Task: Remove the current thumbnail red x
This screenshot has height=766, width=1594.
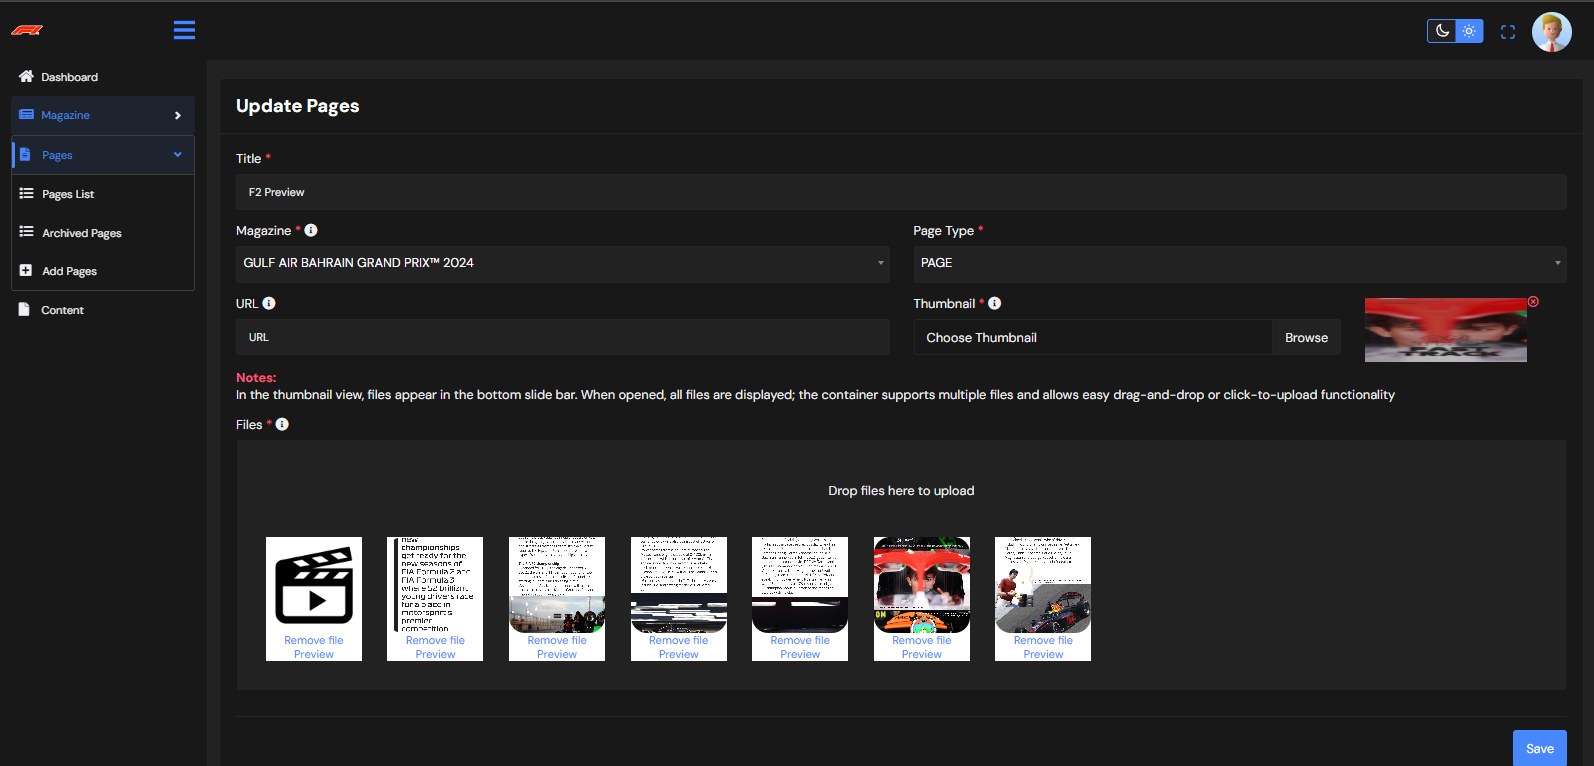Action: pyautogui.click(x=1533, y=301)
